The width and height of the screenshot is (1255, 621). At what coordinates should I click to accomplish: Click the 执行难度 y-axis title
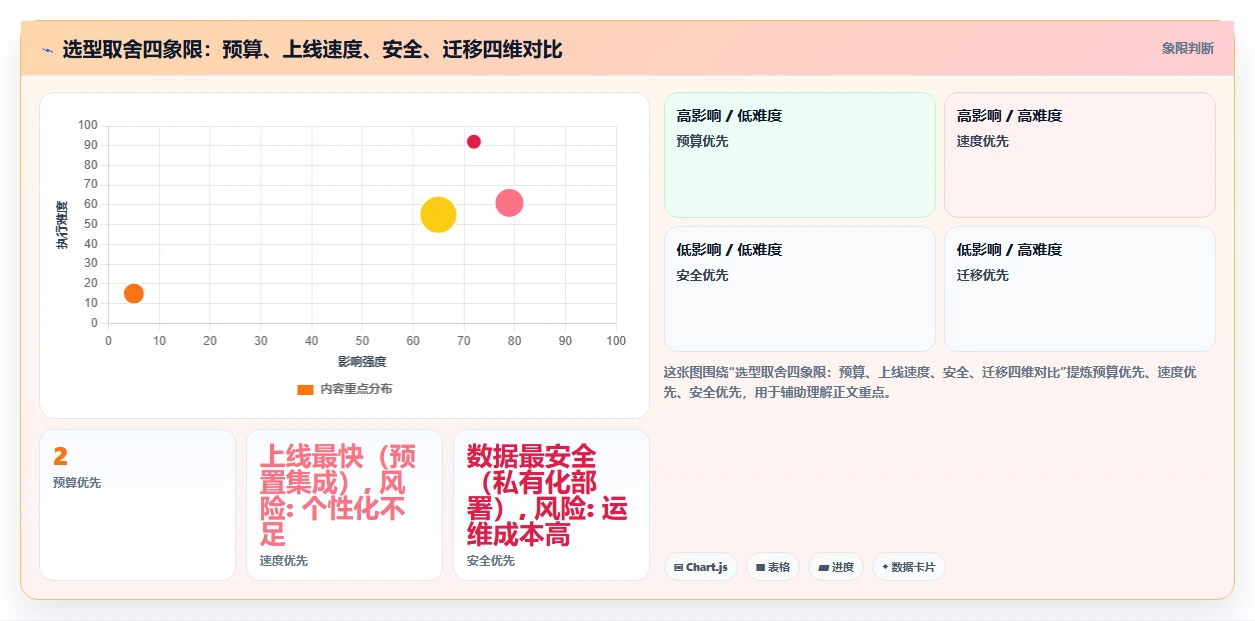point(62,225)
